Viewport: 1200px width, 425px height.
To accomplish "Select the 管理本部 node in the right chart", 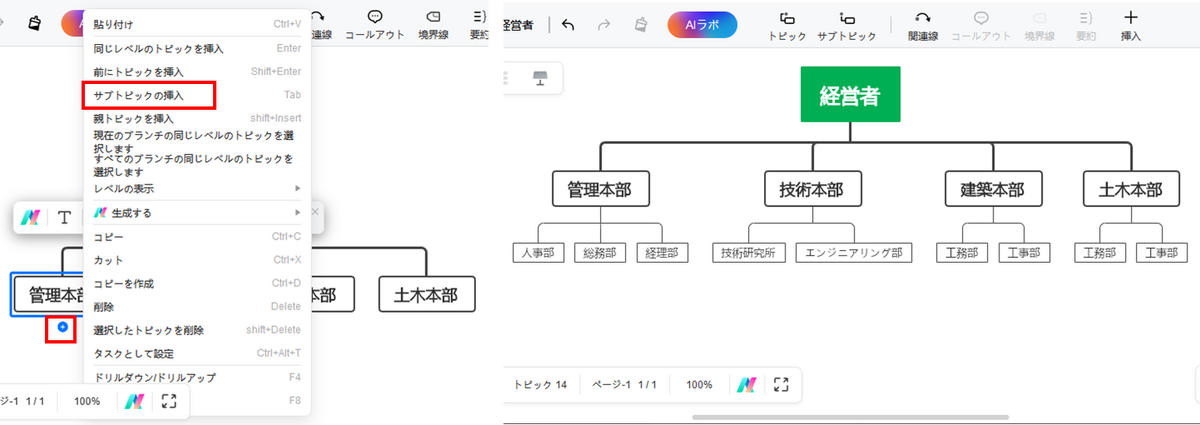I will pyautogui.click(x=600, y=189).
